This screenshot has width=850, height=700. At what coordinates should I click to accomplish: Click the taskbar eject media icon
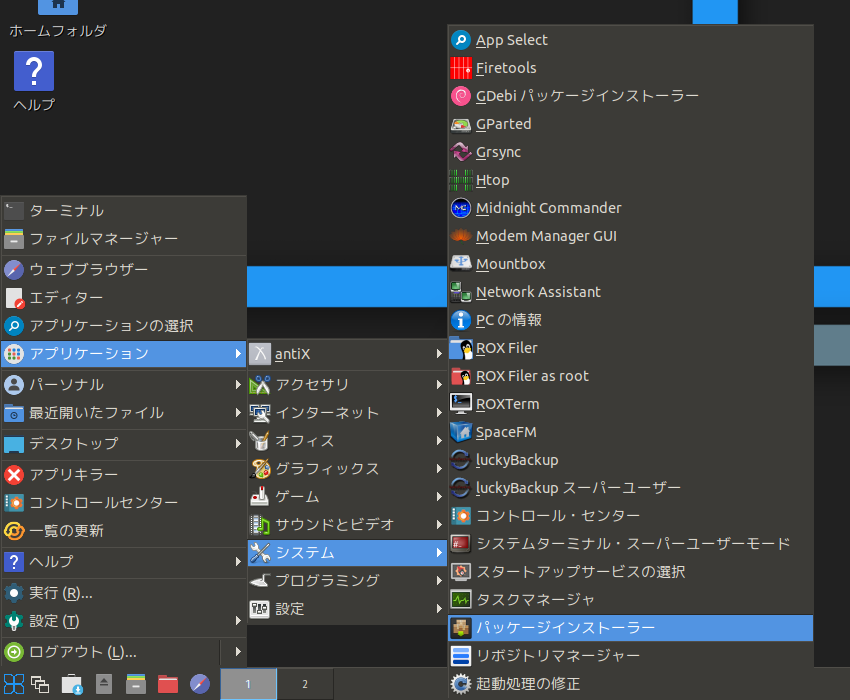[x=104, y=684]
